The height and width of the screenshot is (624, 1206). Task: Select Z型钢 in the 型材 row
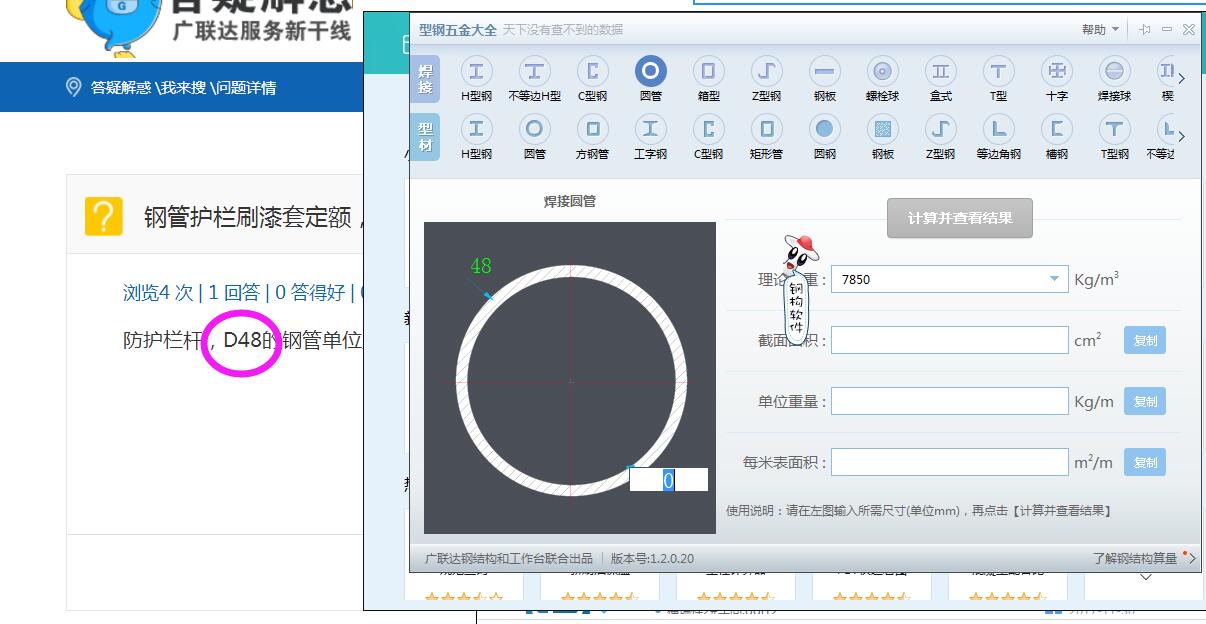click(941, 137)
